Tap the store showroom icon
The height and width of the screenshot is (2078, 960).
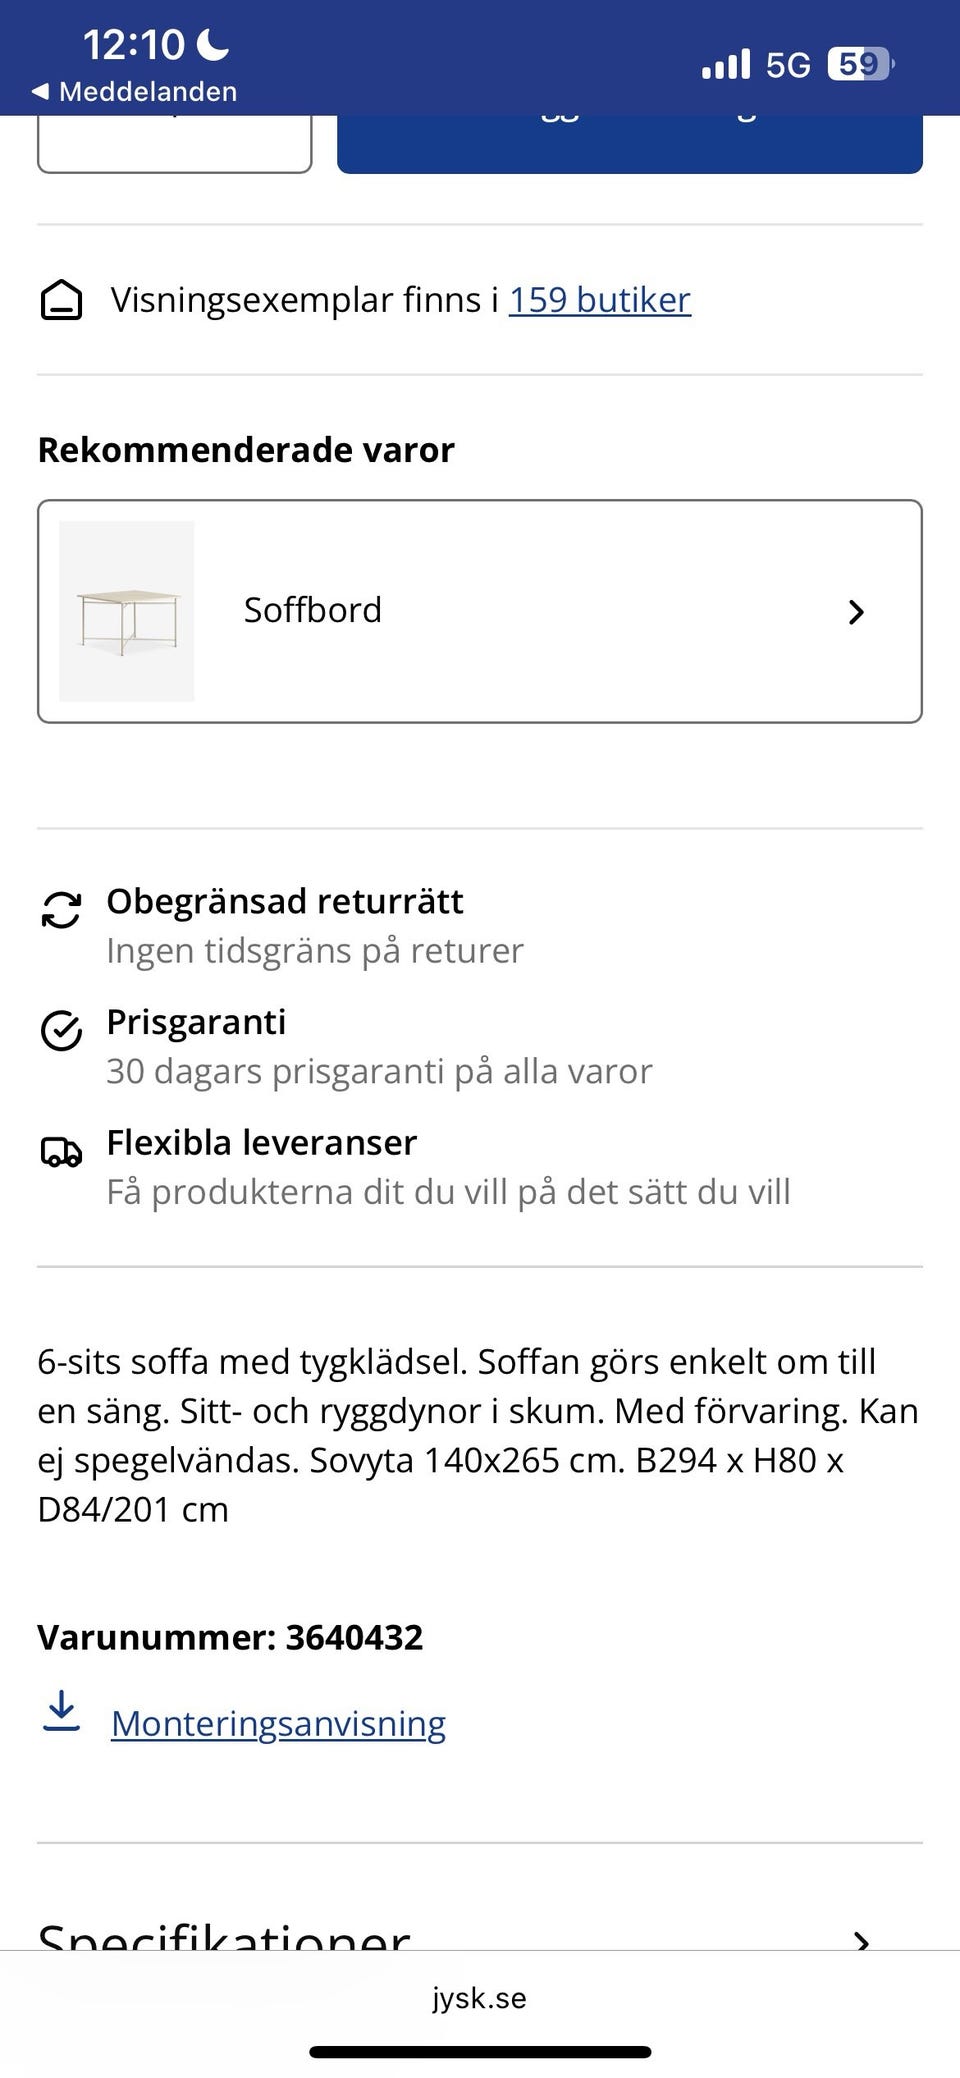[x=61, y=300]
